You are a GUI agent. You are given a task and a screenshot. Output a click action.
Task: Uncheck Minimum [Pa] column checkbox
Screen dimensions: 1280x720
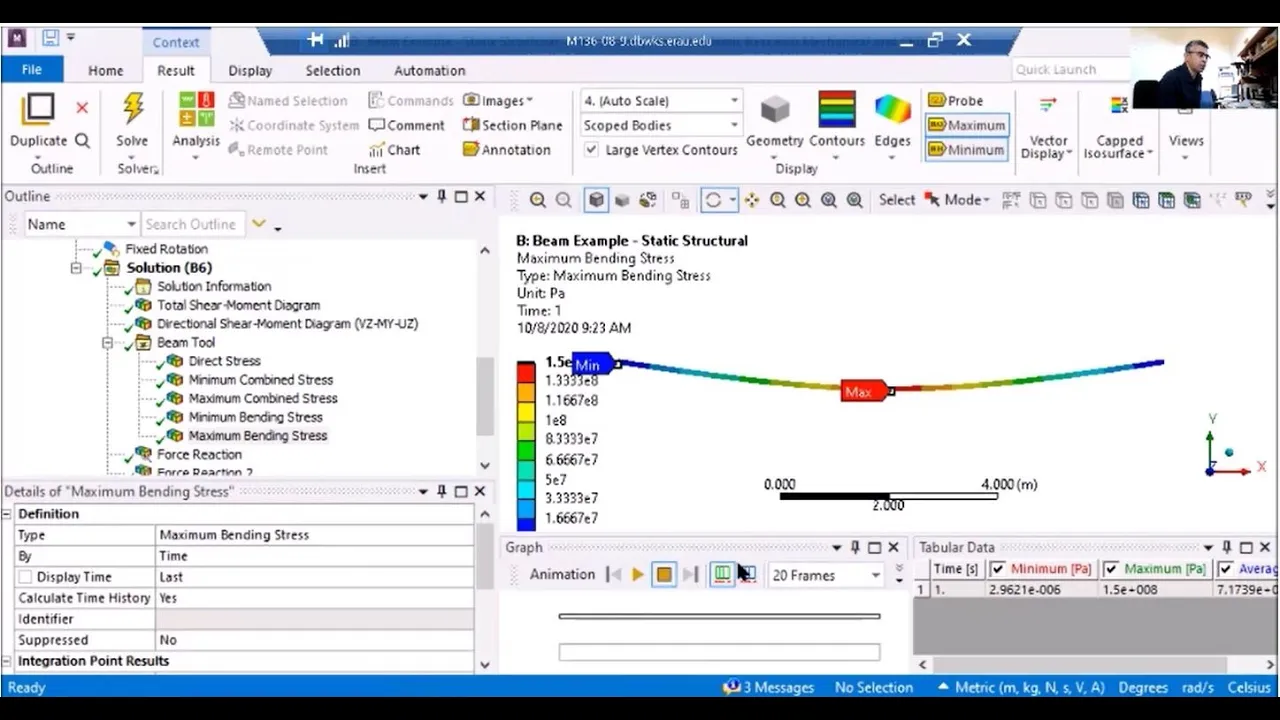pos(997,569)
